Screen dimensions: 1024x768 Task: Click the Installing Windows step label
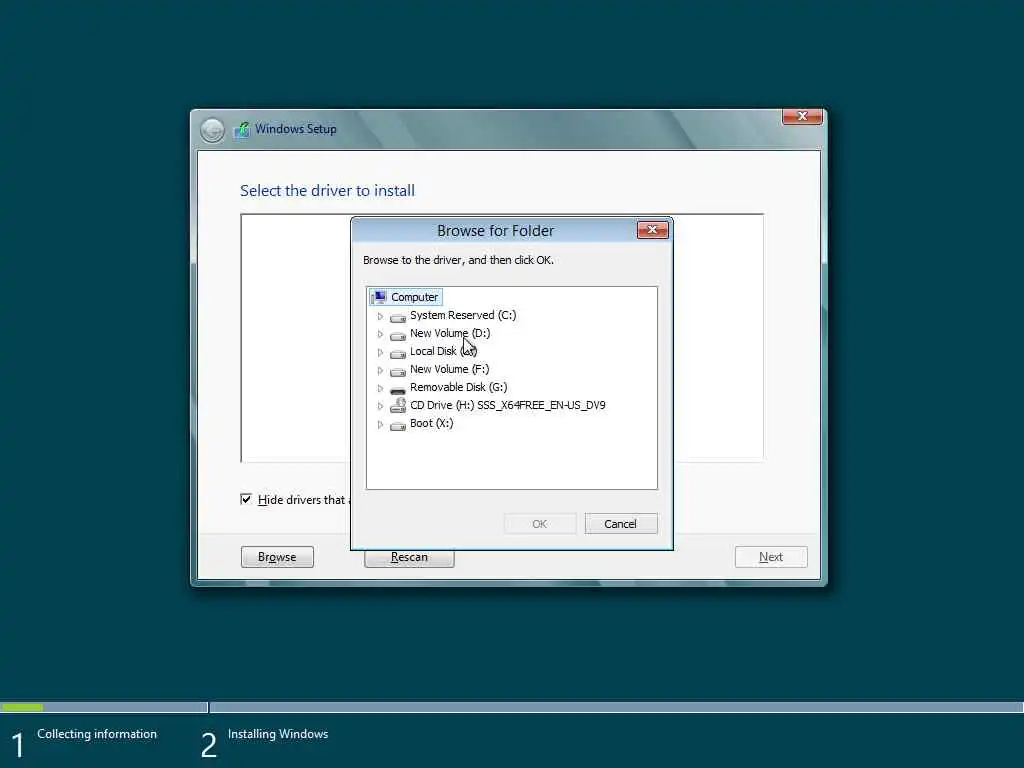coord(278,734)
